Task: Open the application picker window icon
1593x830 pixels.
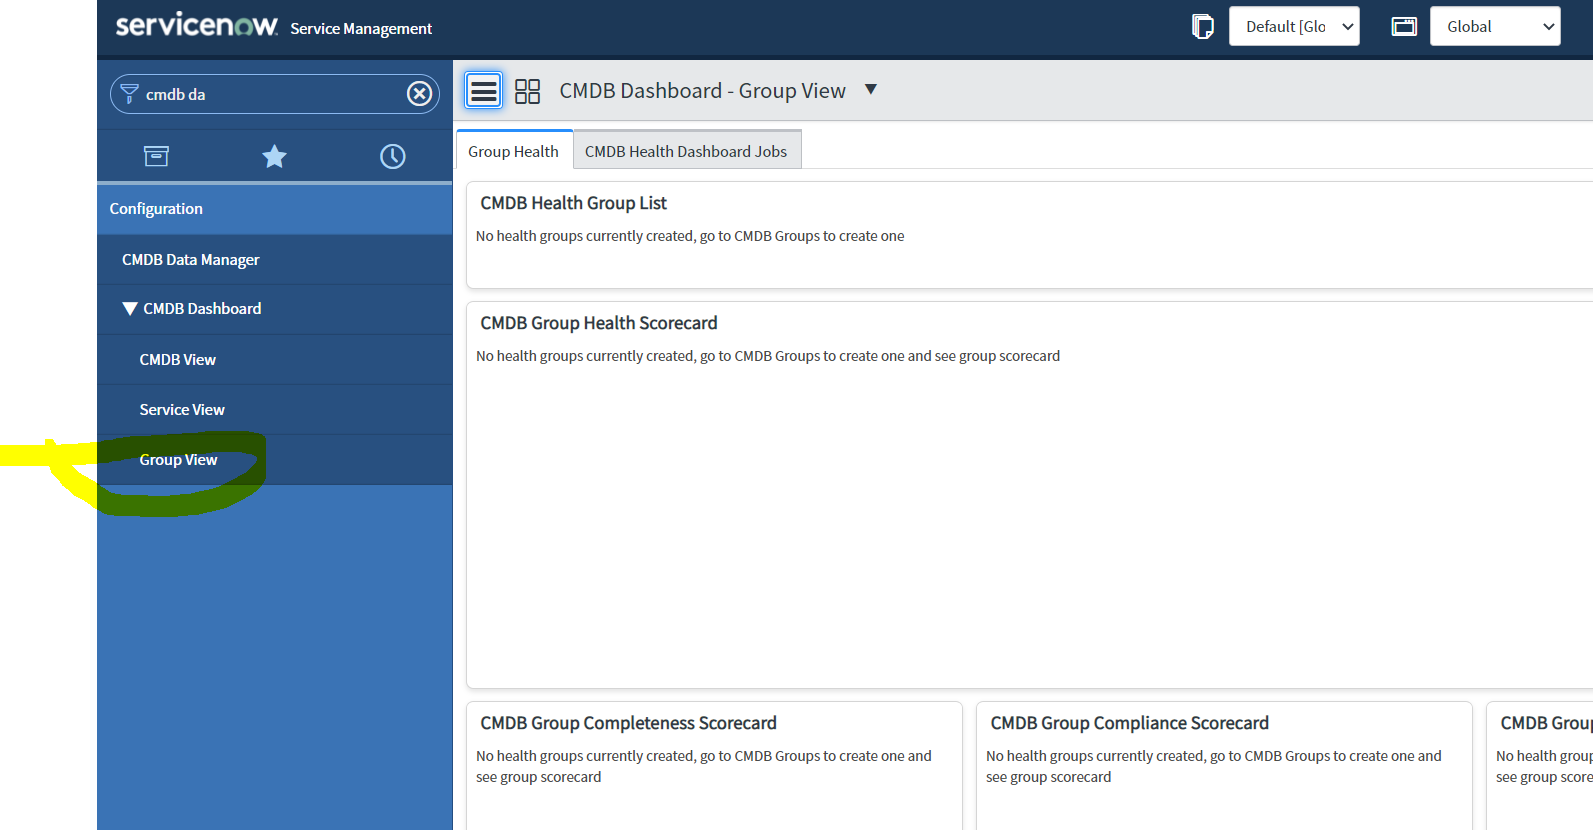Action: 1404,27
